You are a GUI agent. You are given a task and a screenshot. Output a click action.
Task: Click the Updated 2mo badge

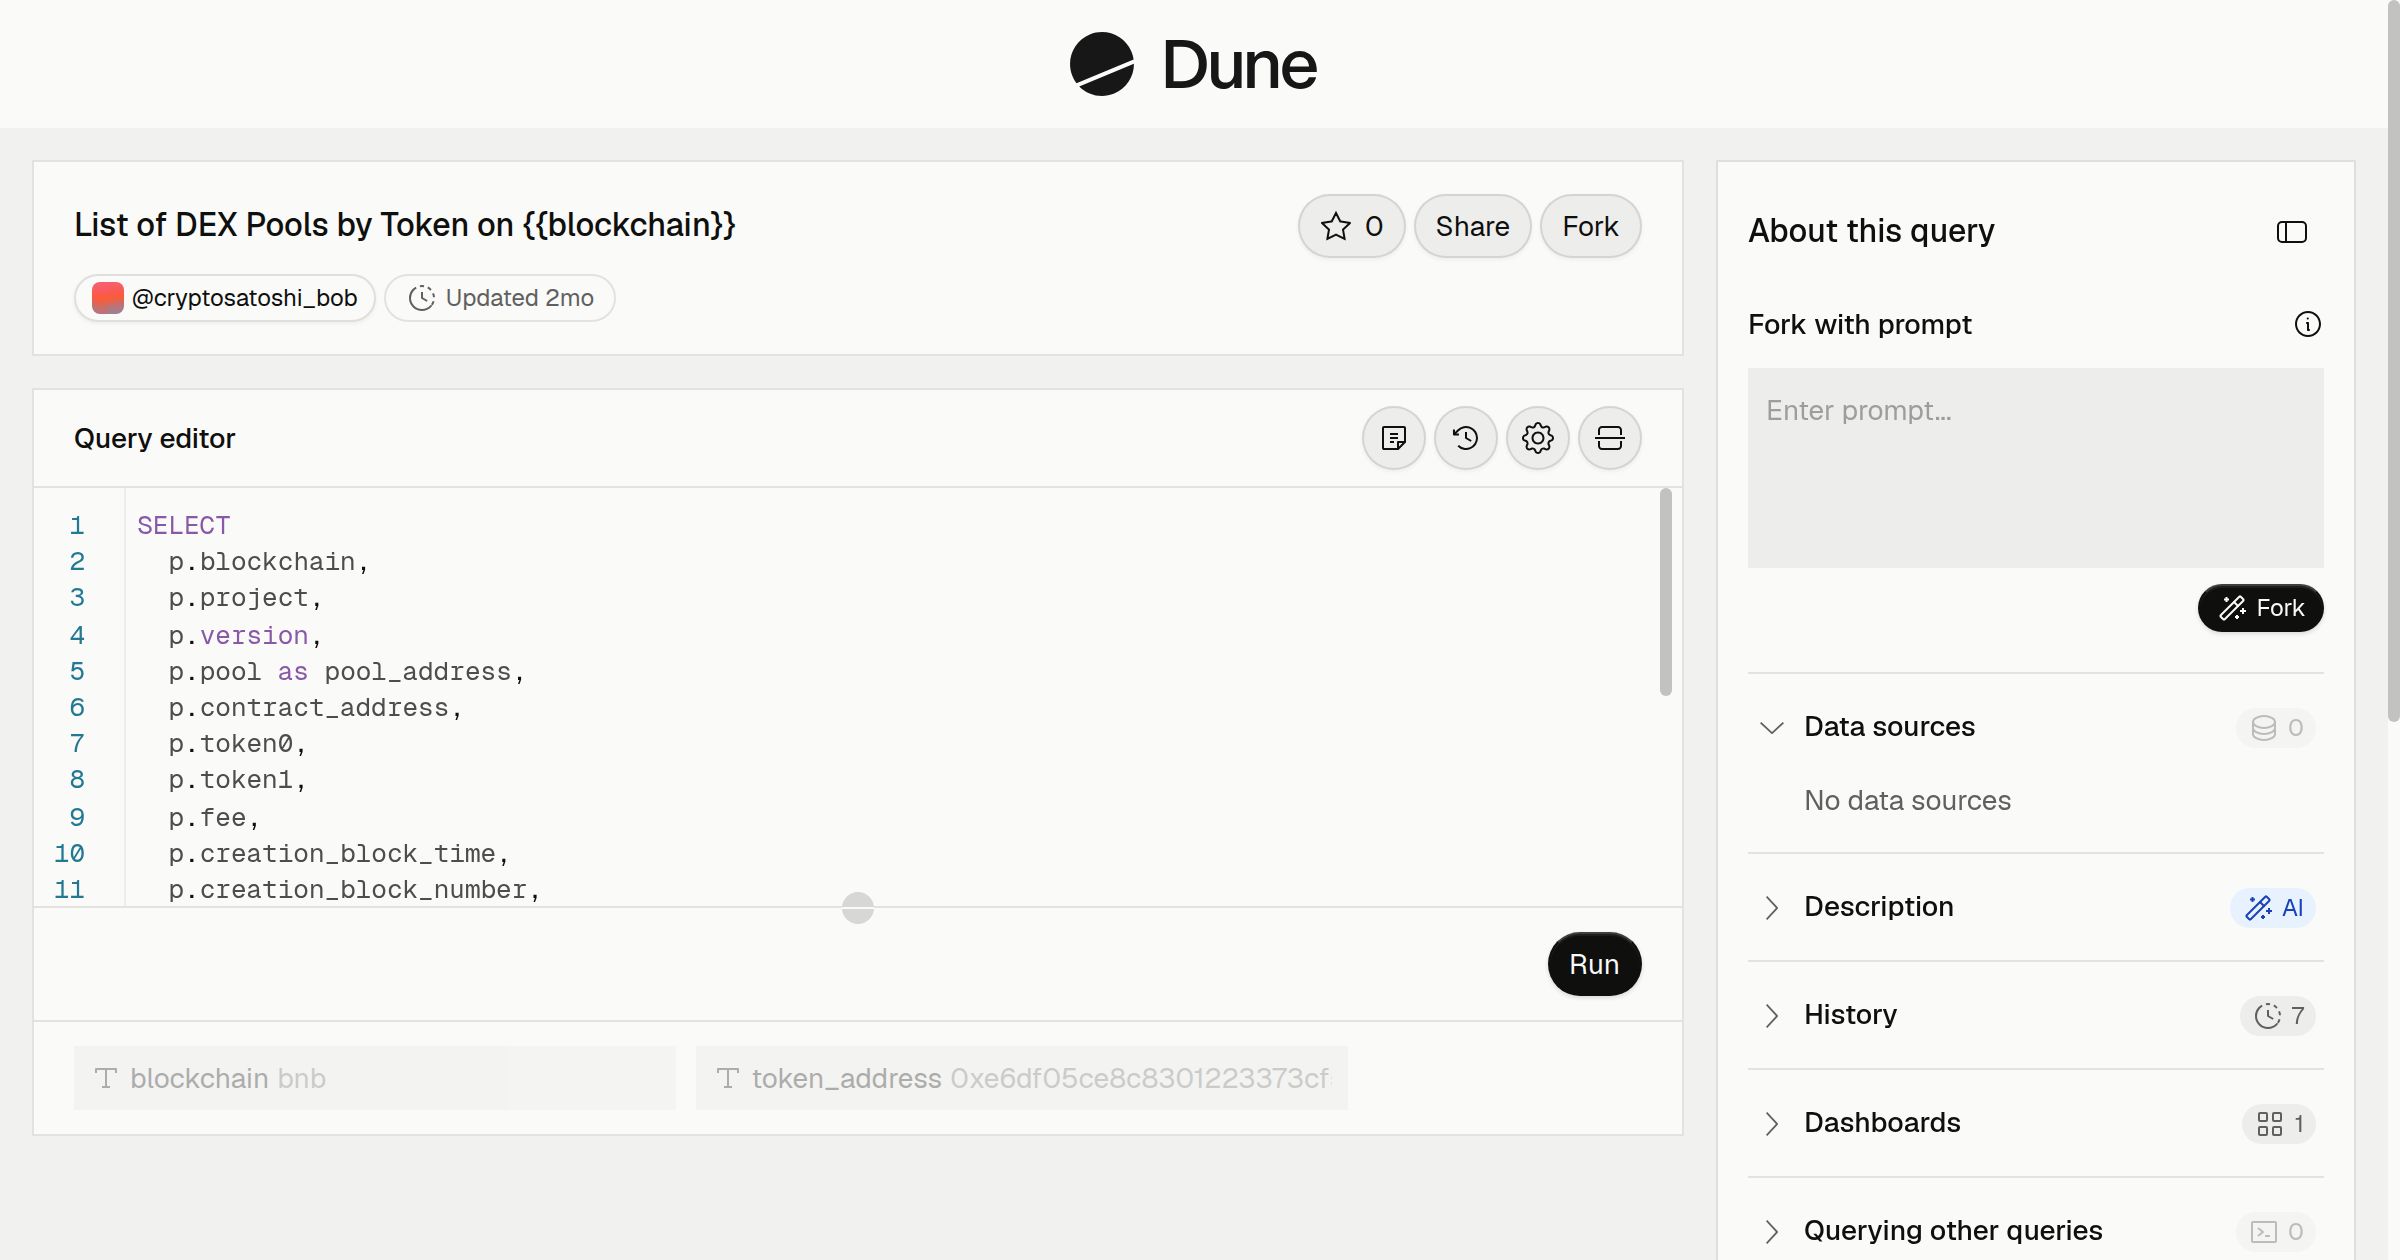tap(500, 298)
